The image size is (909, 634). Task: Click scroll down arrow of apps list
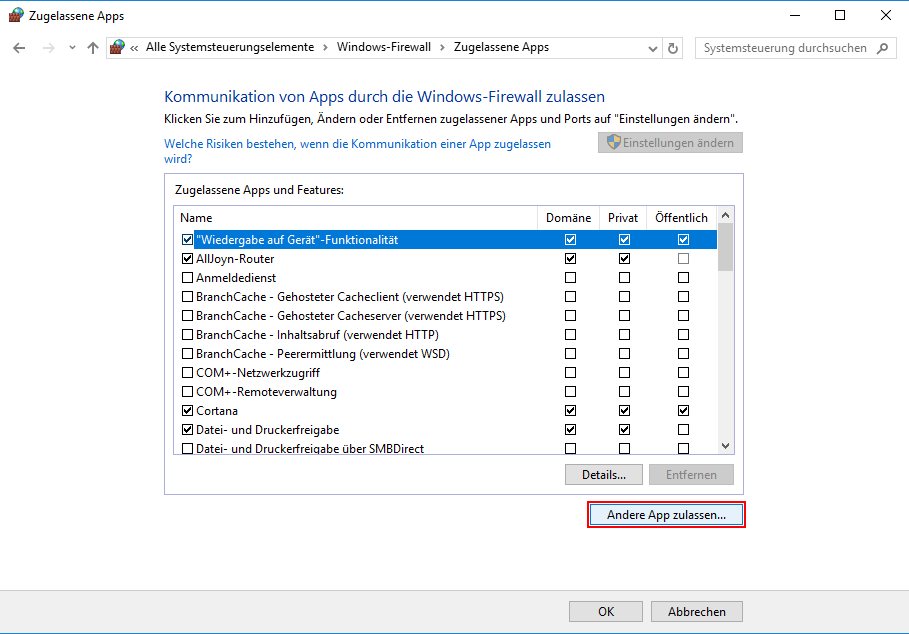coord(725,446)
